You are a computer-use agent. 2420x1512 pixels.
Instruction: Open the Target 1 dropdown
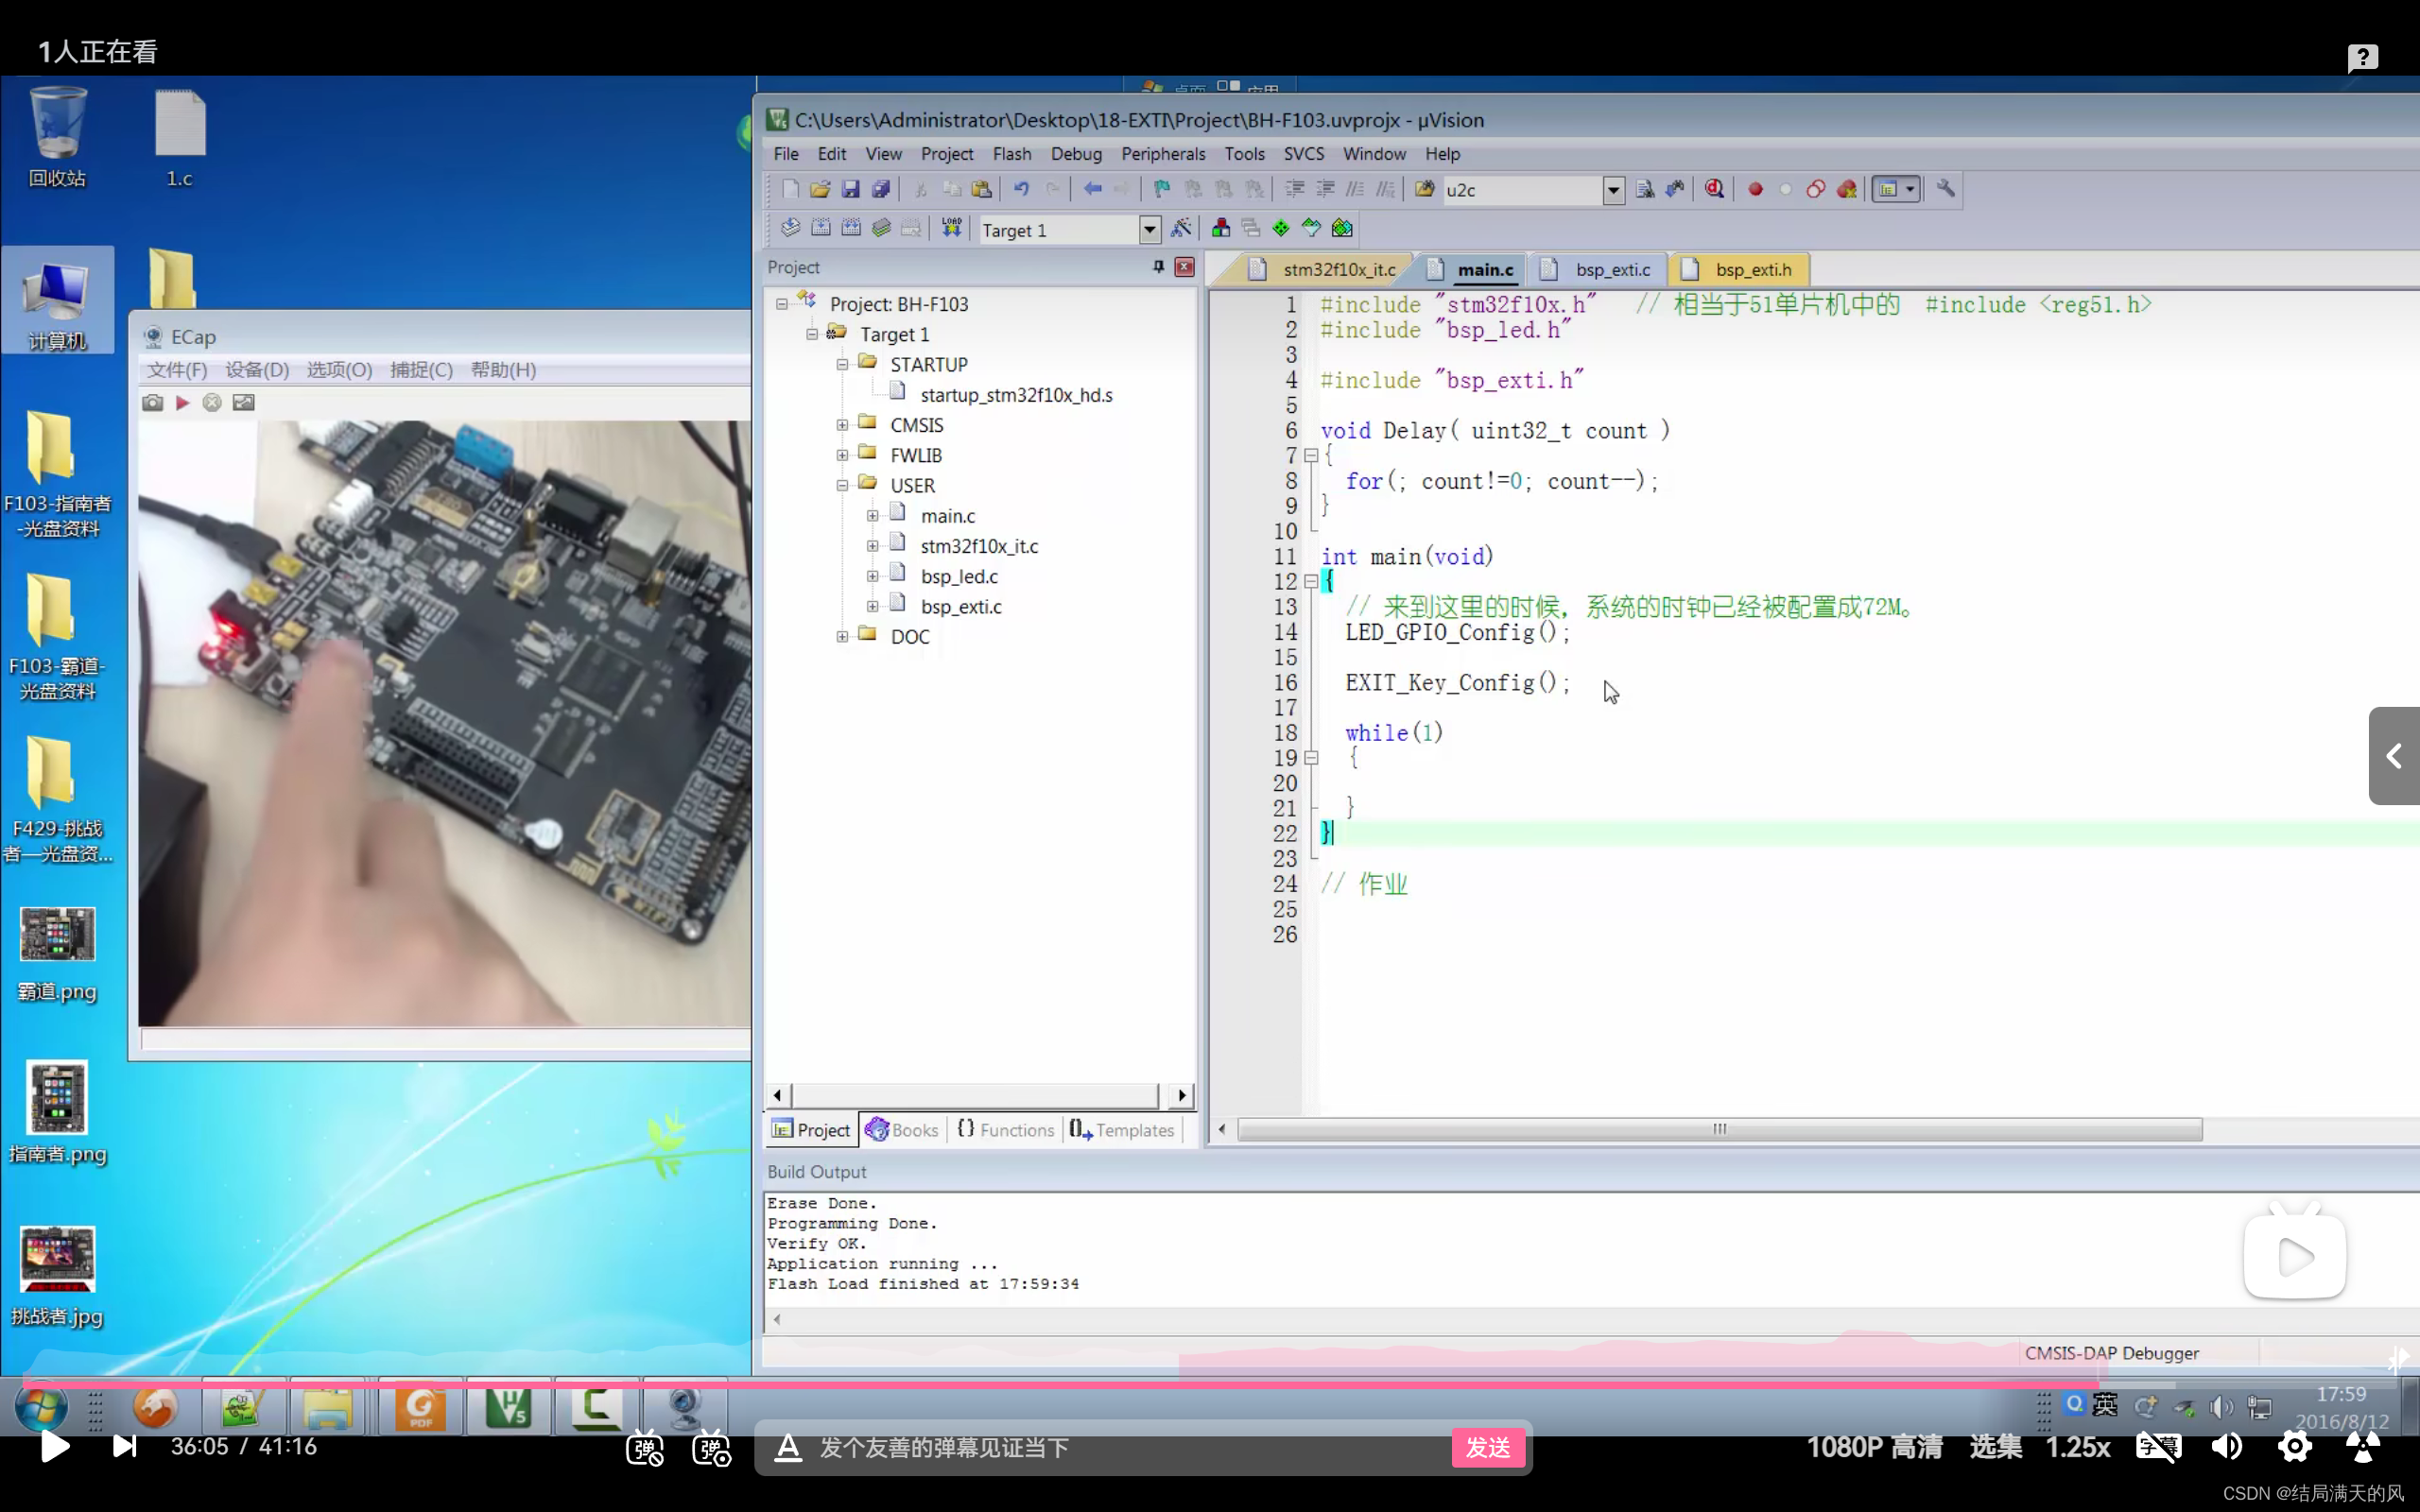(x=1149, y=230)
